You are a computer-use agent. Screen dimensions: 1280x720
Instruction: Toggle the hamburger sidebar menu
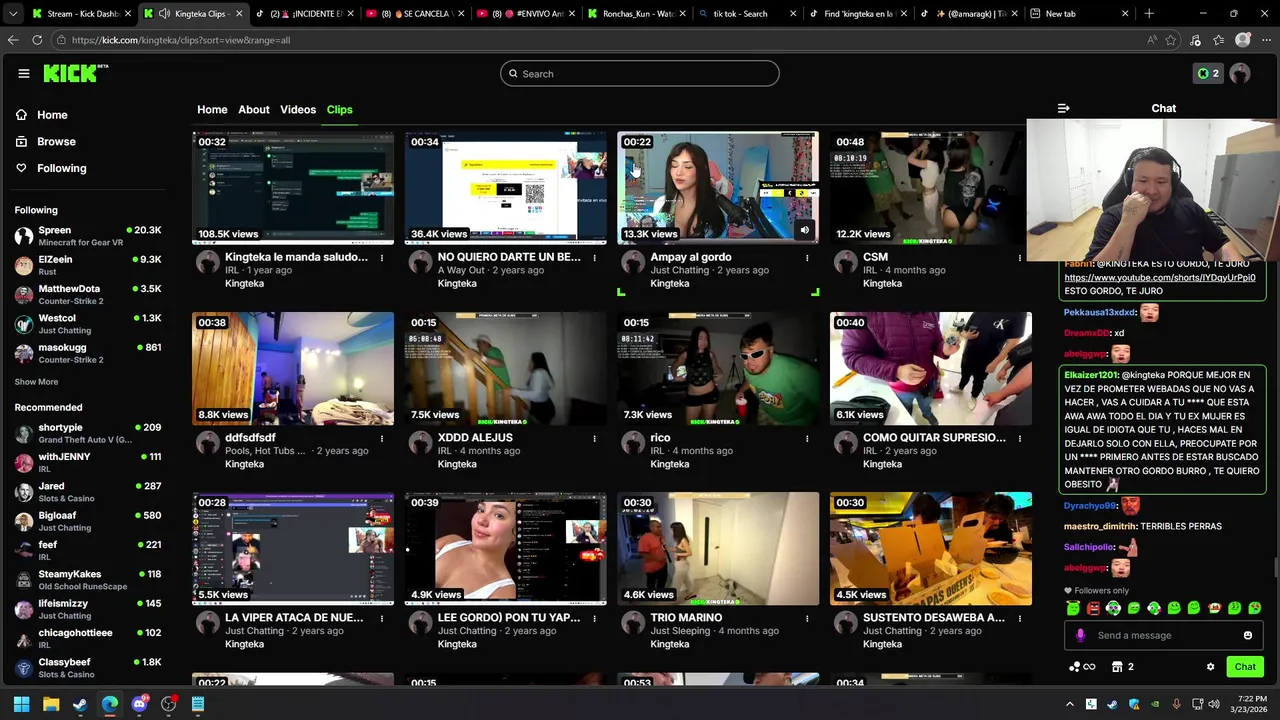(23, 73)
